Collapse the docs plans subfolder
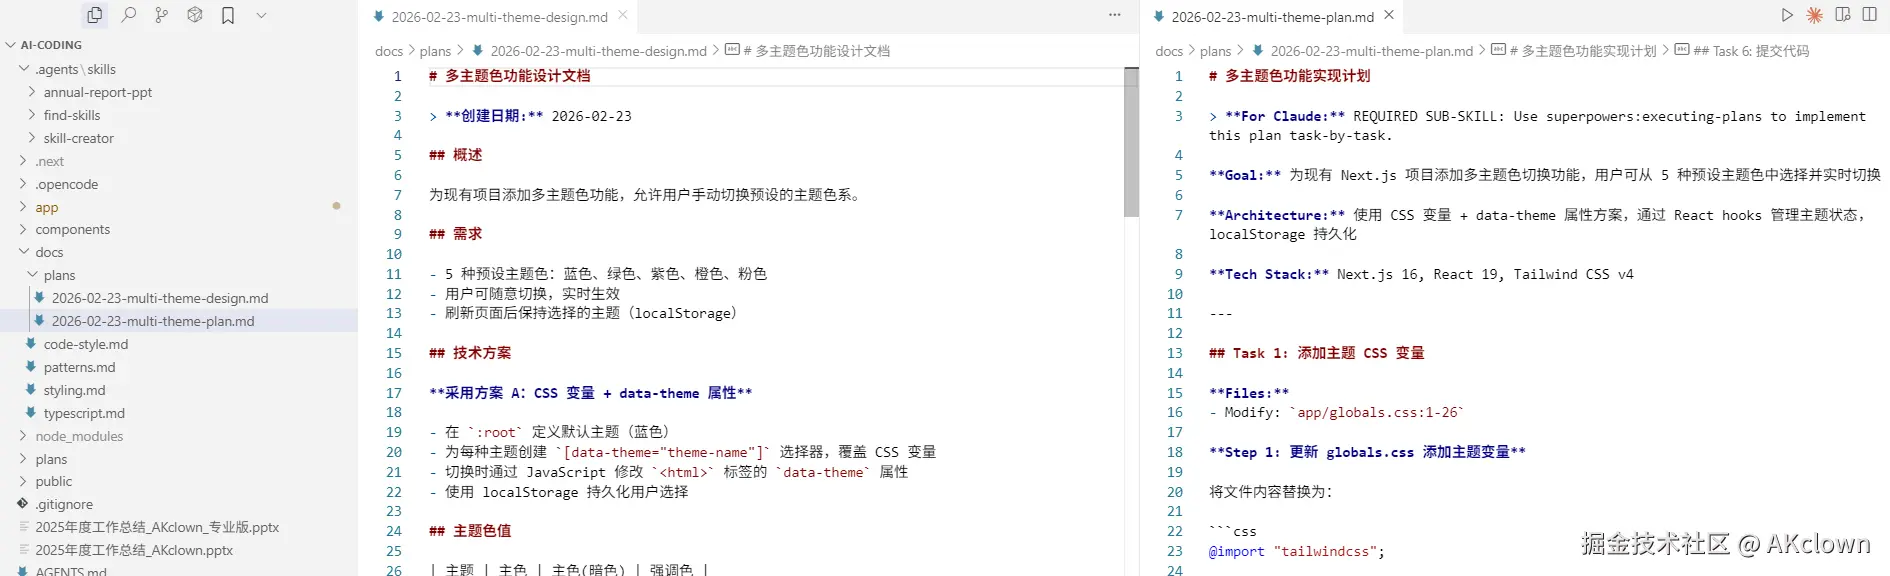1890x576 pixels. 32,275
